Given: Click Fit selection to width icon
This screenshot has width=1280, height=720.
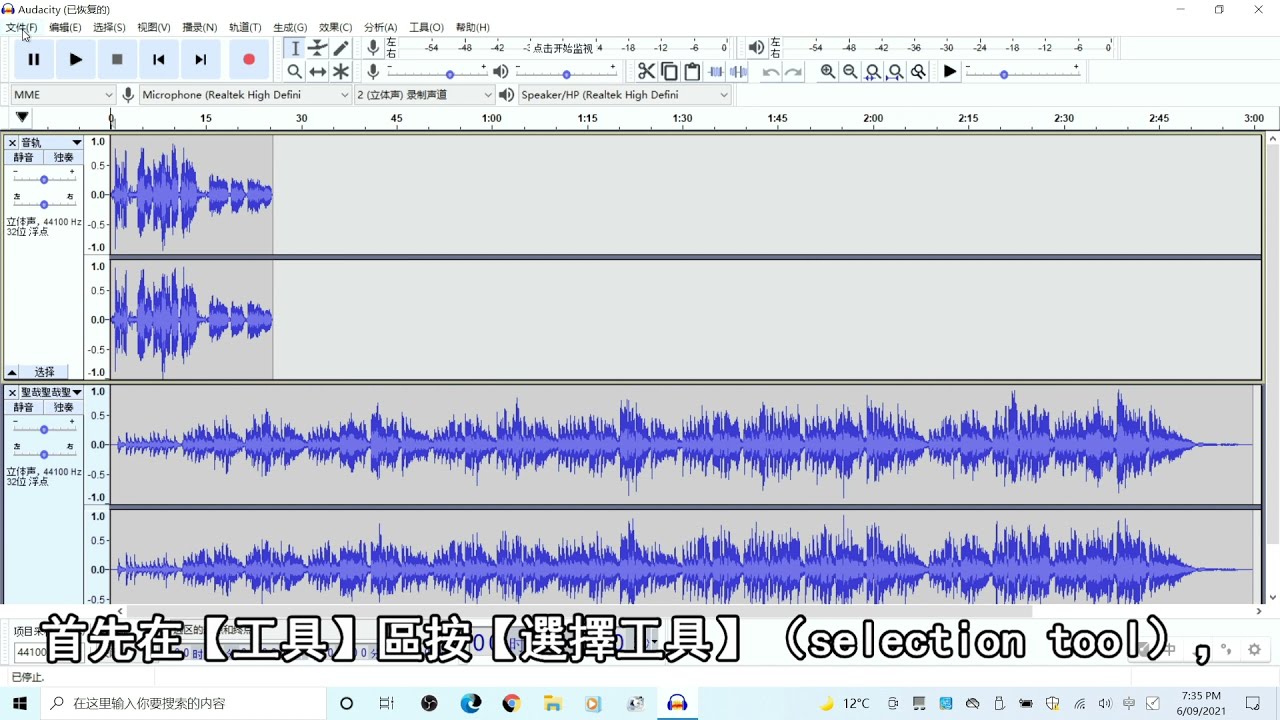Looking at the screenshot, I should point(873,71).
